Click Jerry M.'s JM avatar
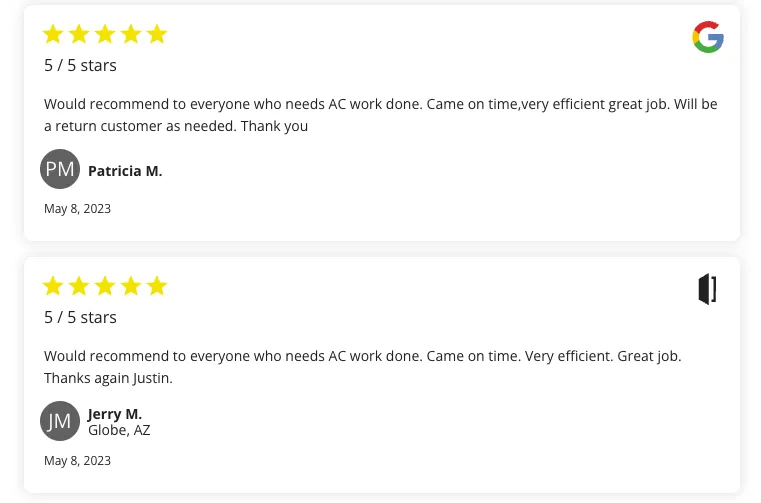761x503 pixels. pyautogui.click(x=60, y=421)
